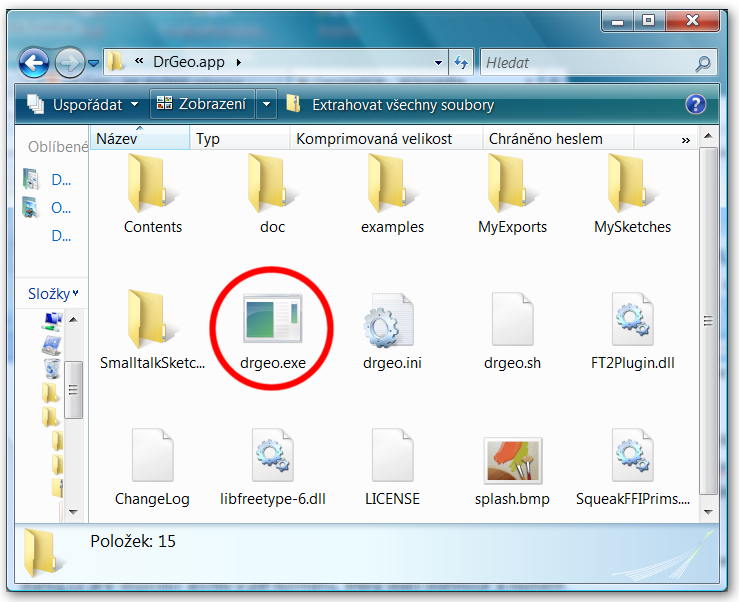
Task: Open the examples folder
Action: (392, 194)
